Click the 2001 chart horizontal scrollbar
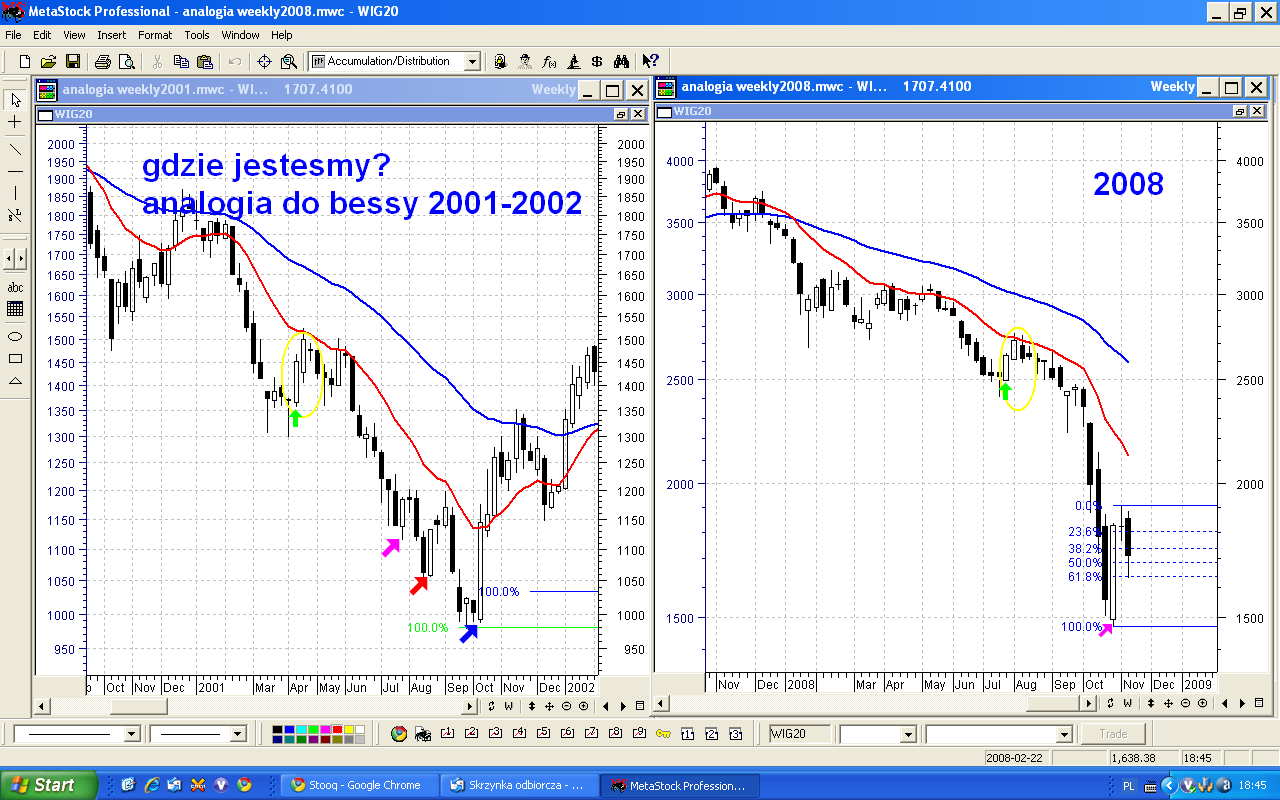Viewport: 1280px width, 800px height. [x=254, y=706]
